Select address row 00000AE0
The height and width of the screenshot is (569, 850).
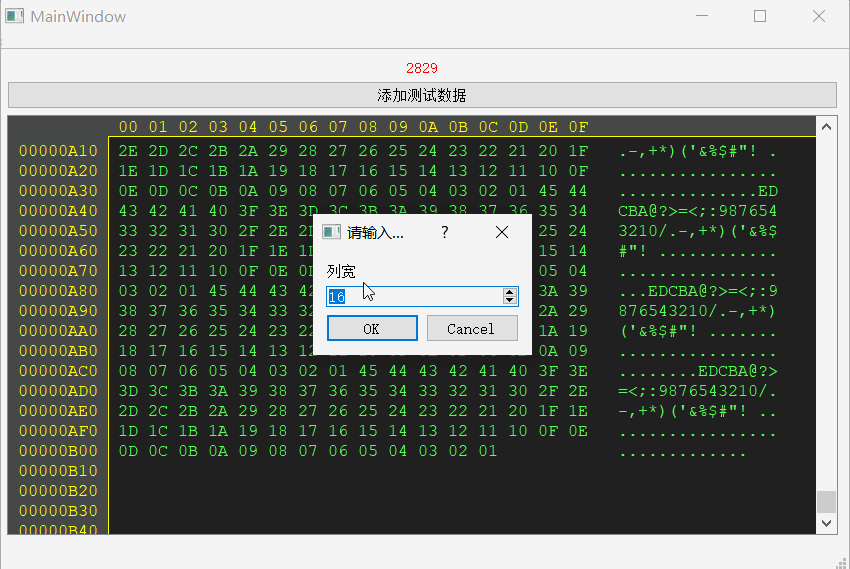(59, 411)
